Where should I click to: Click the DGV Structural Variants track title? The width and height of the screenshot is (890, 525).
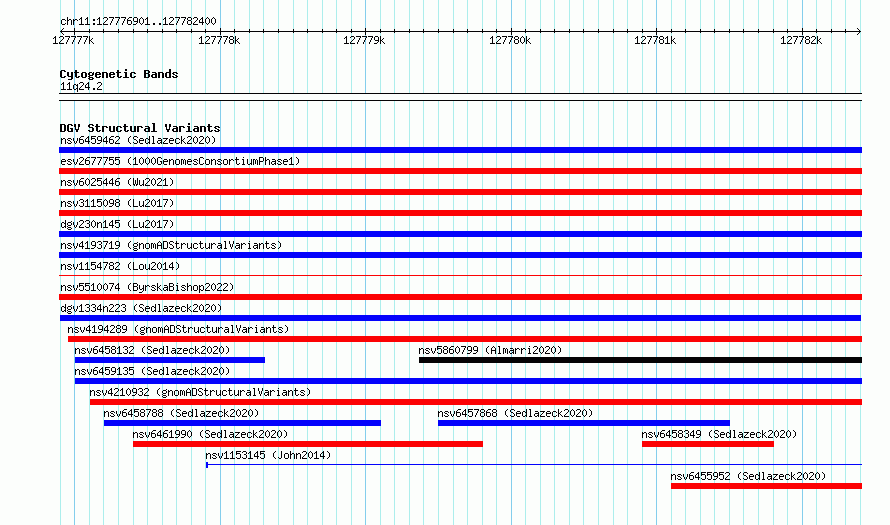[x=140, y=128]
